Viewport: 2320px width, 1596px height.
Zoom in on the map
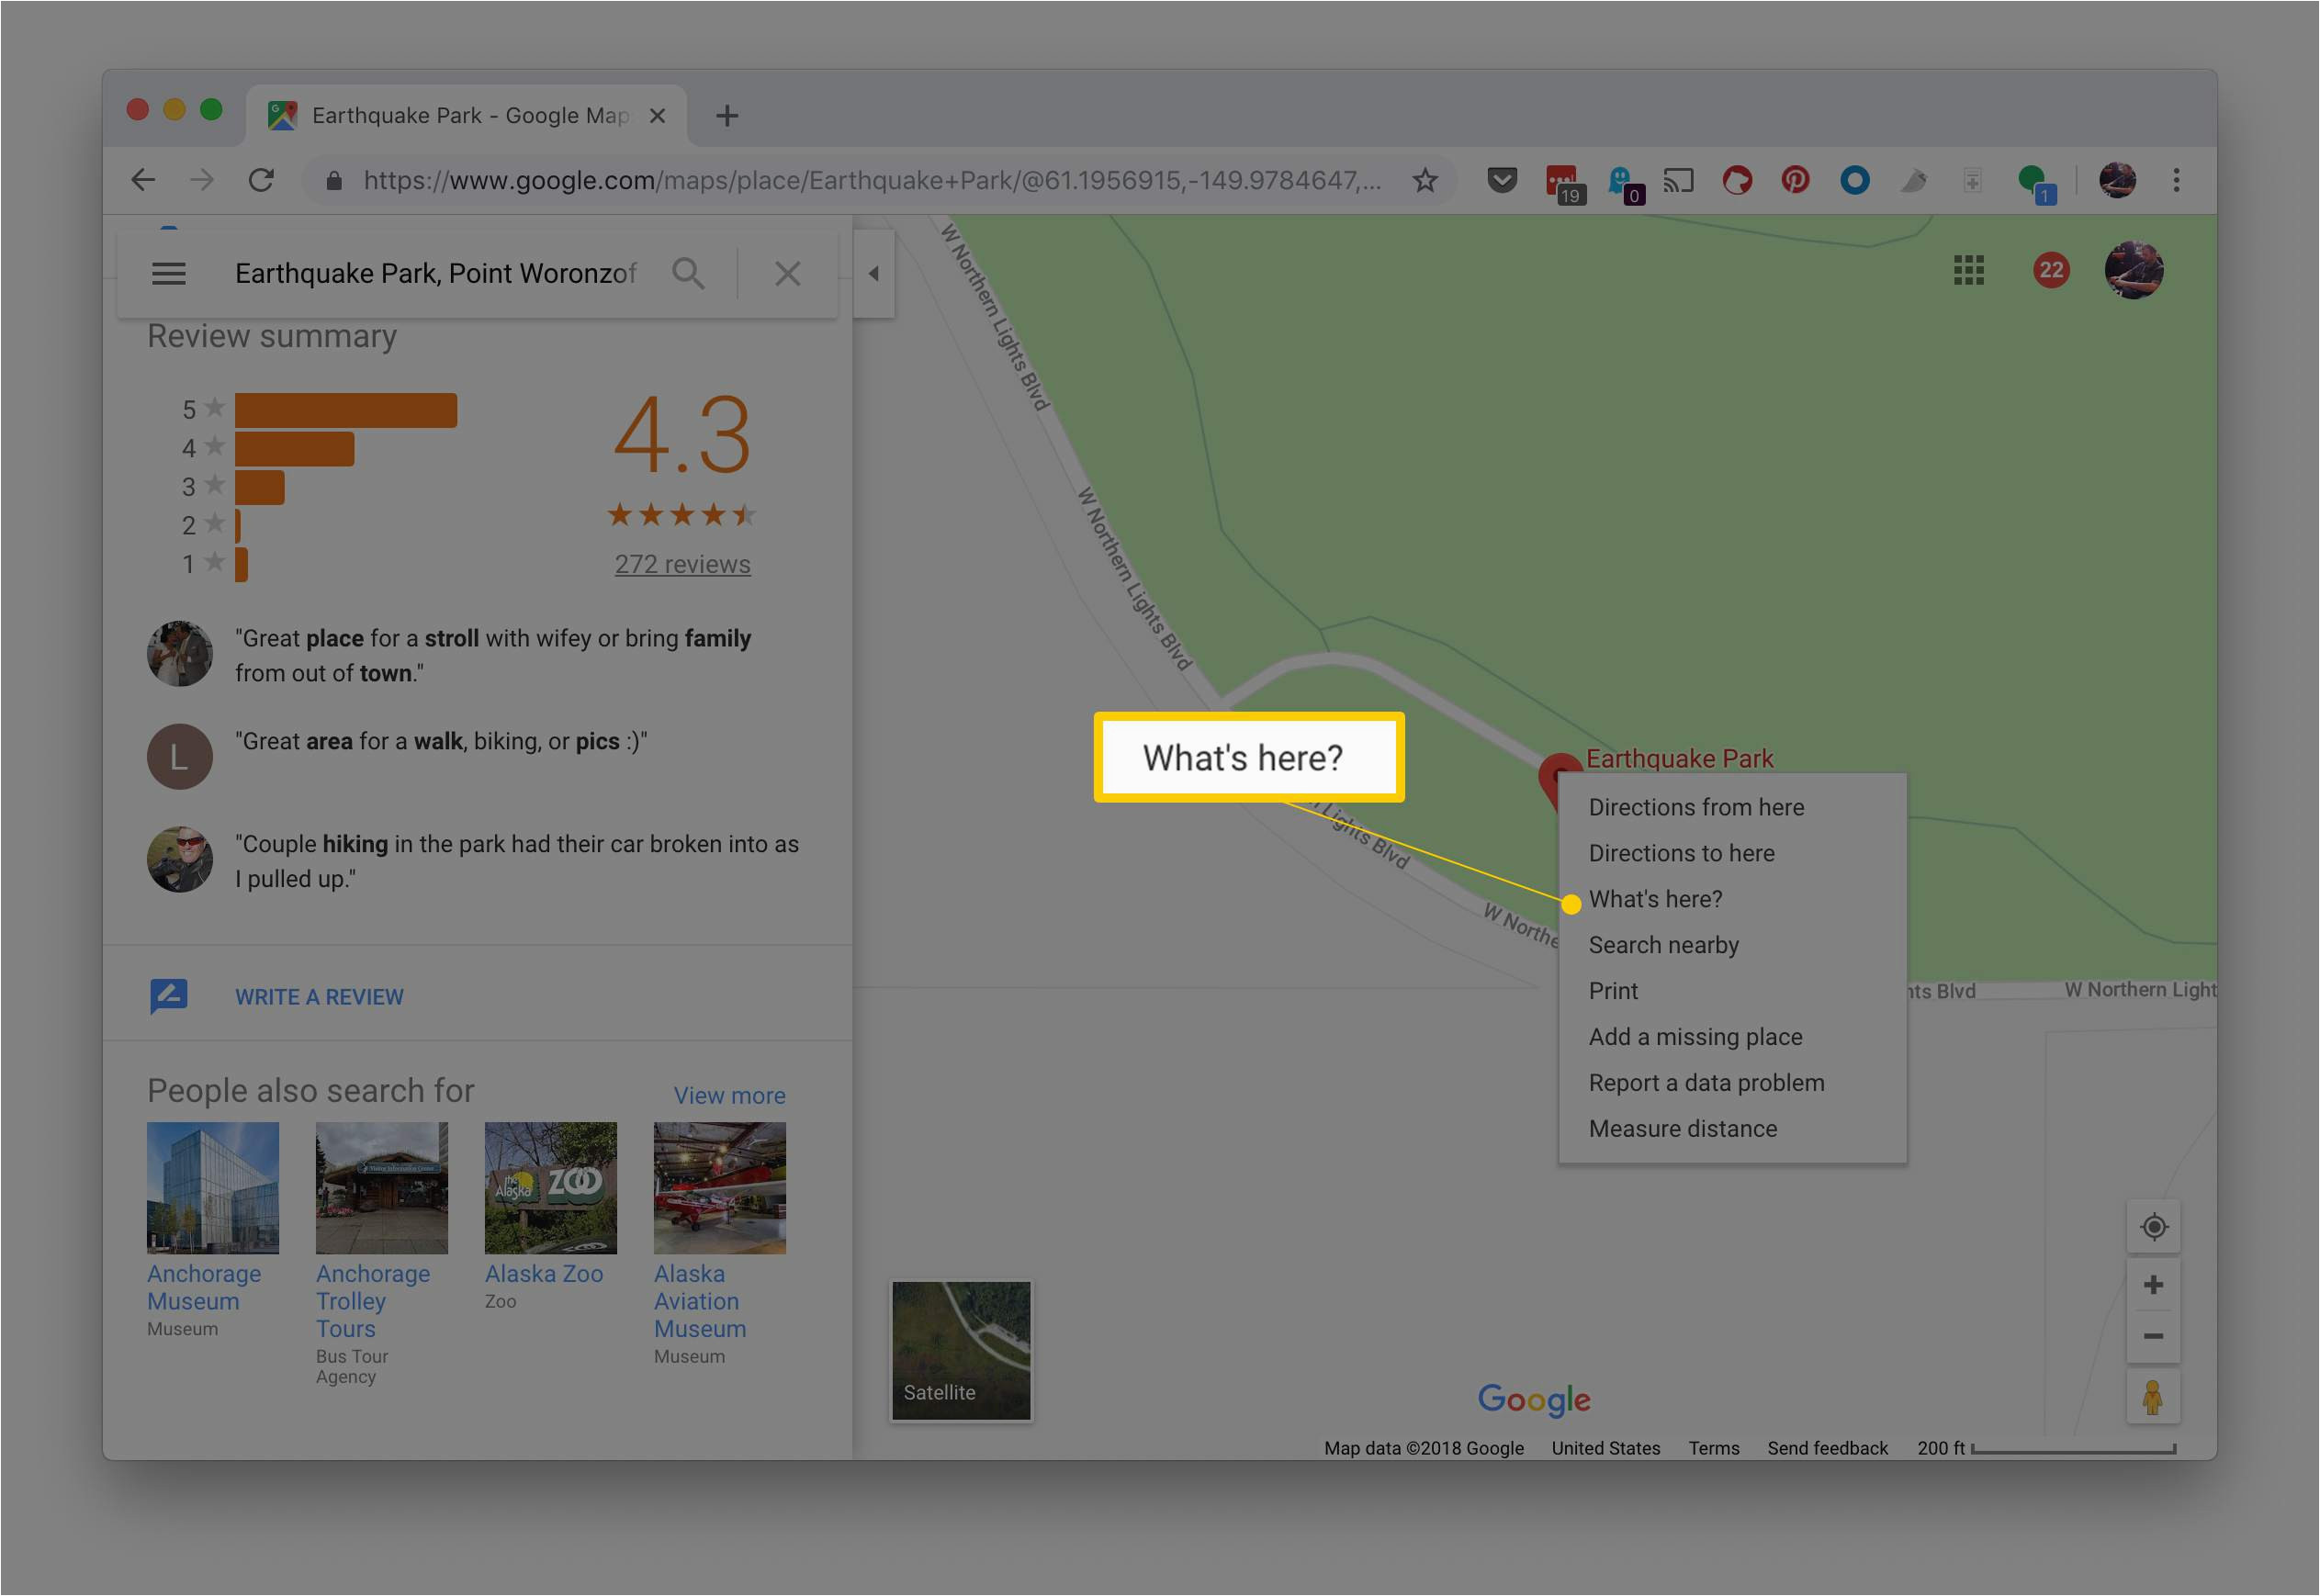point(2154,1285)
